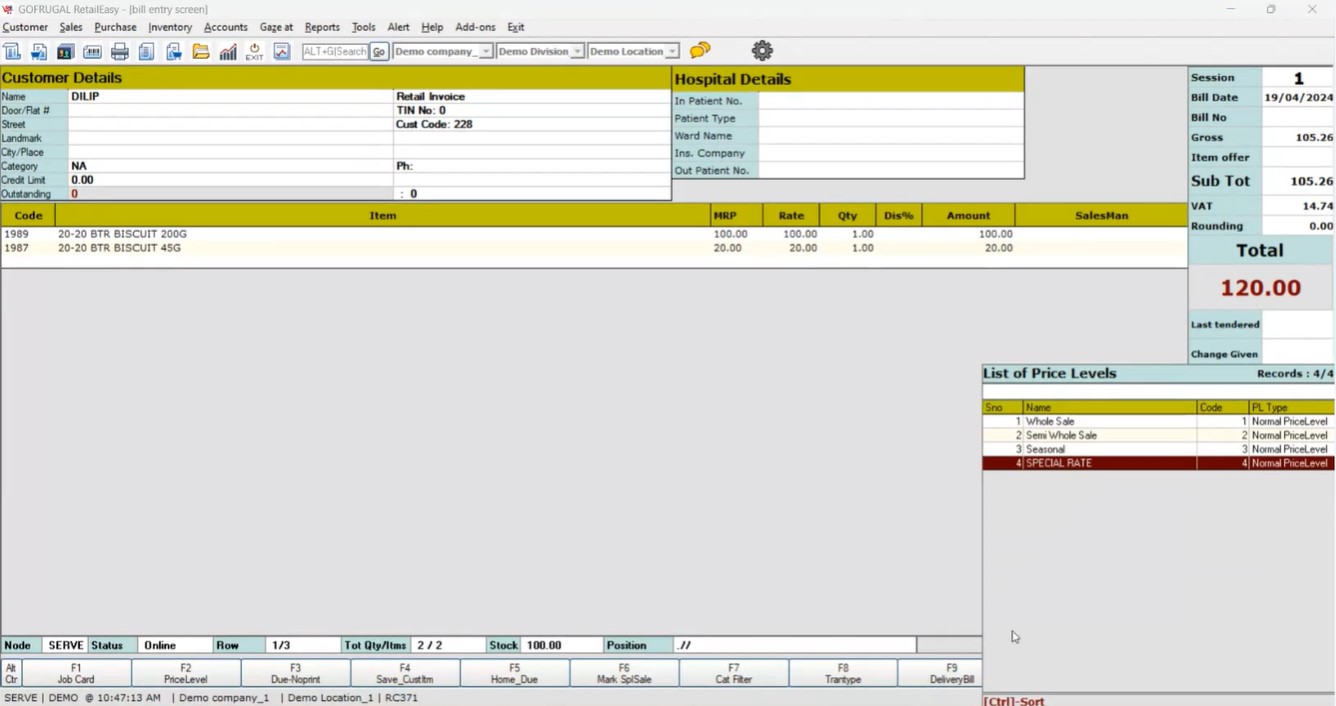
Task: Click the F2 PriceLevel button
Action: point(186,673)
